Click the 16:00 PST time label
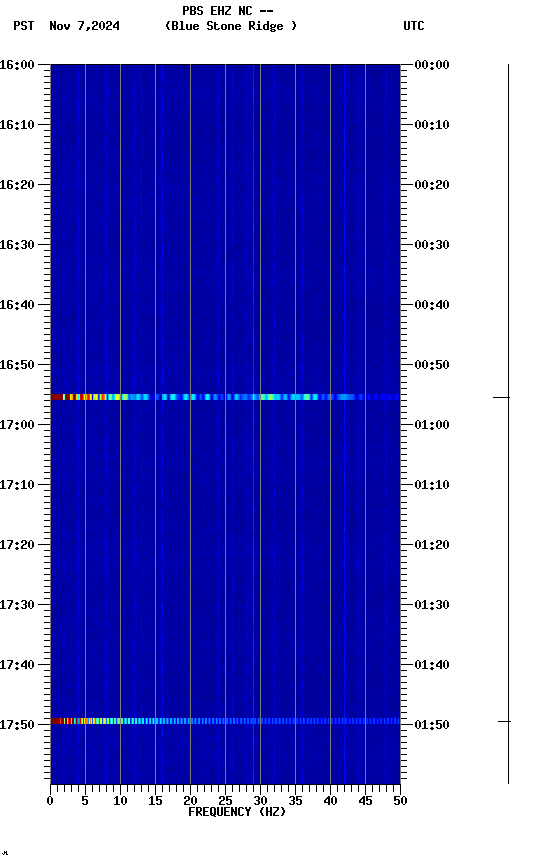552x864 pixels. coord(17,65)
